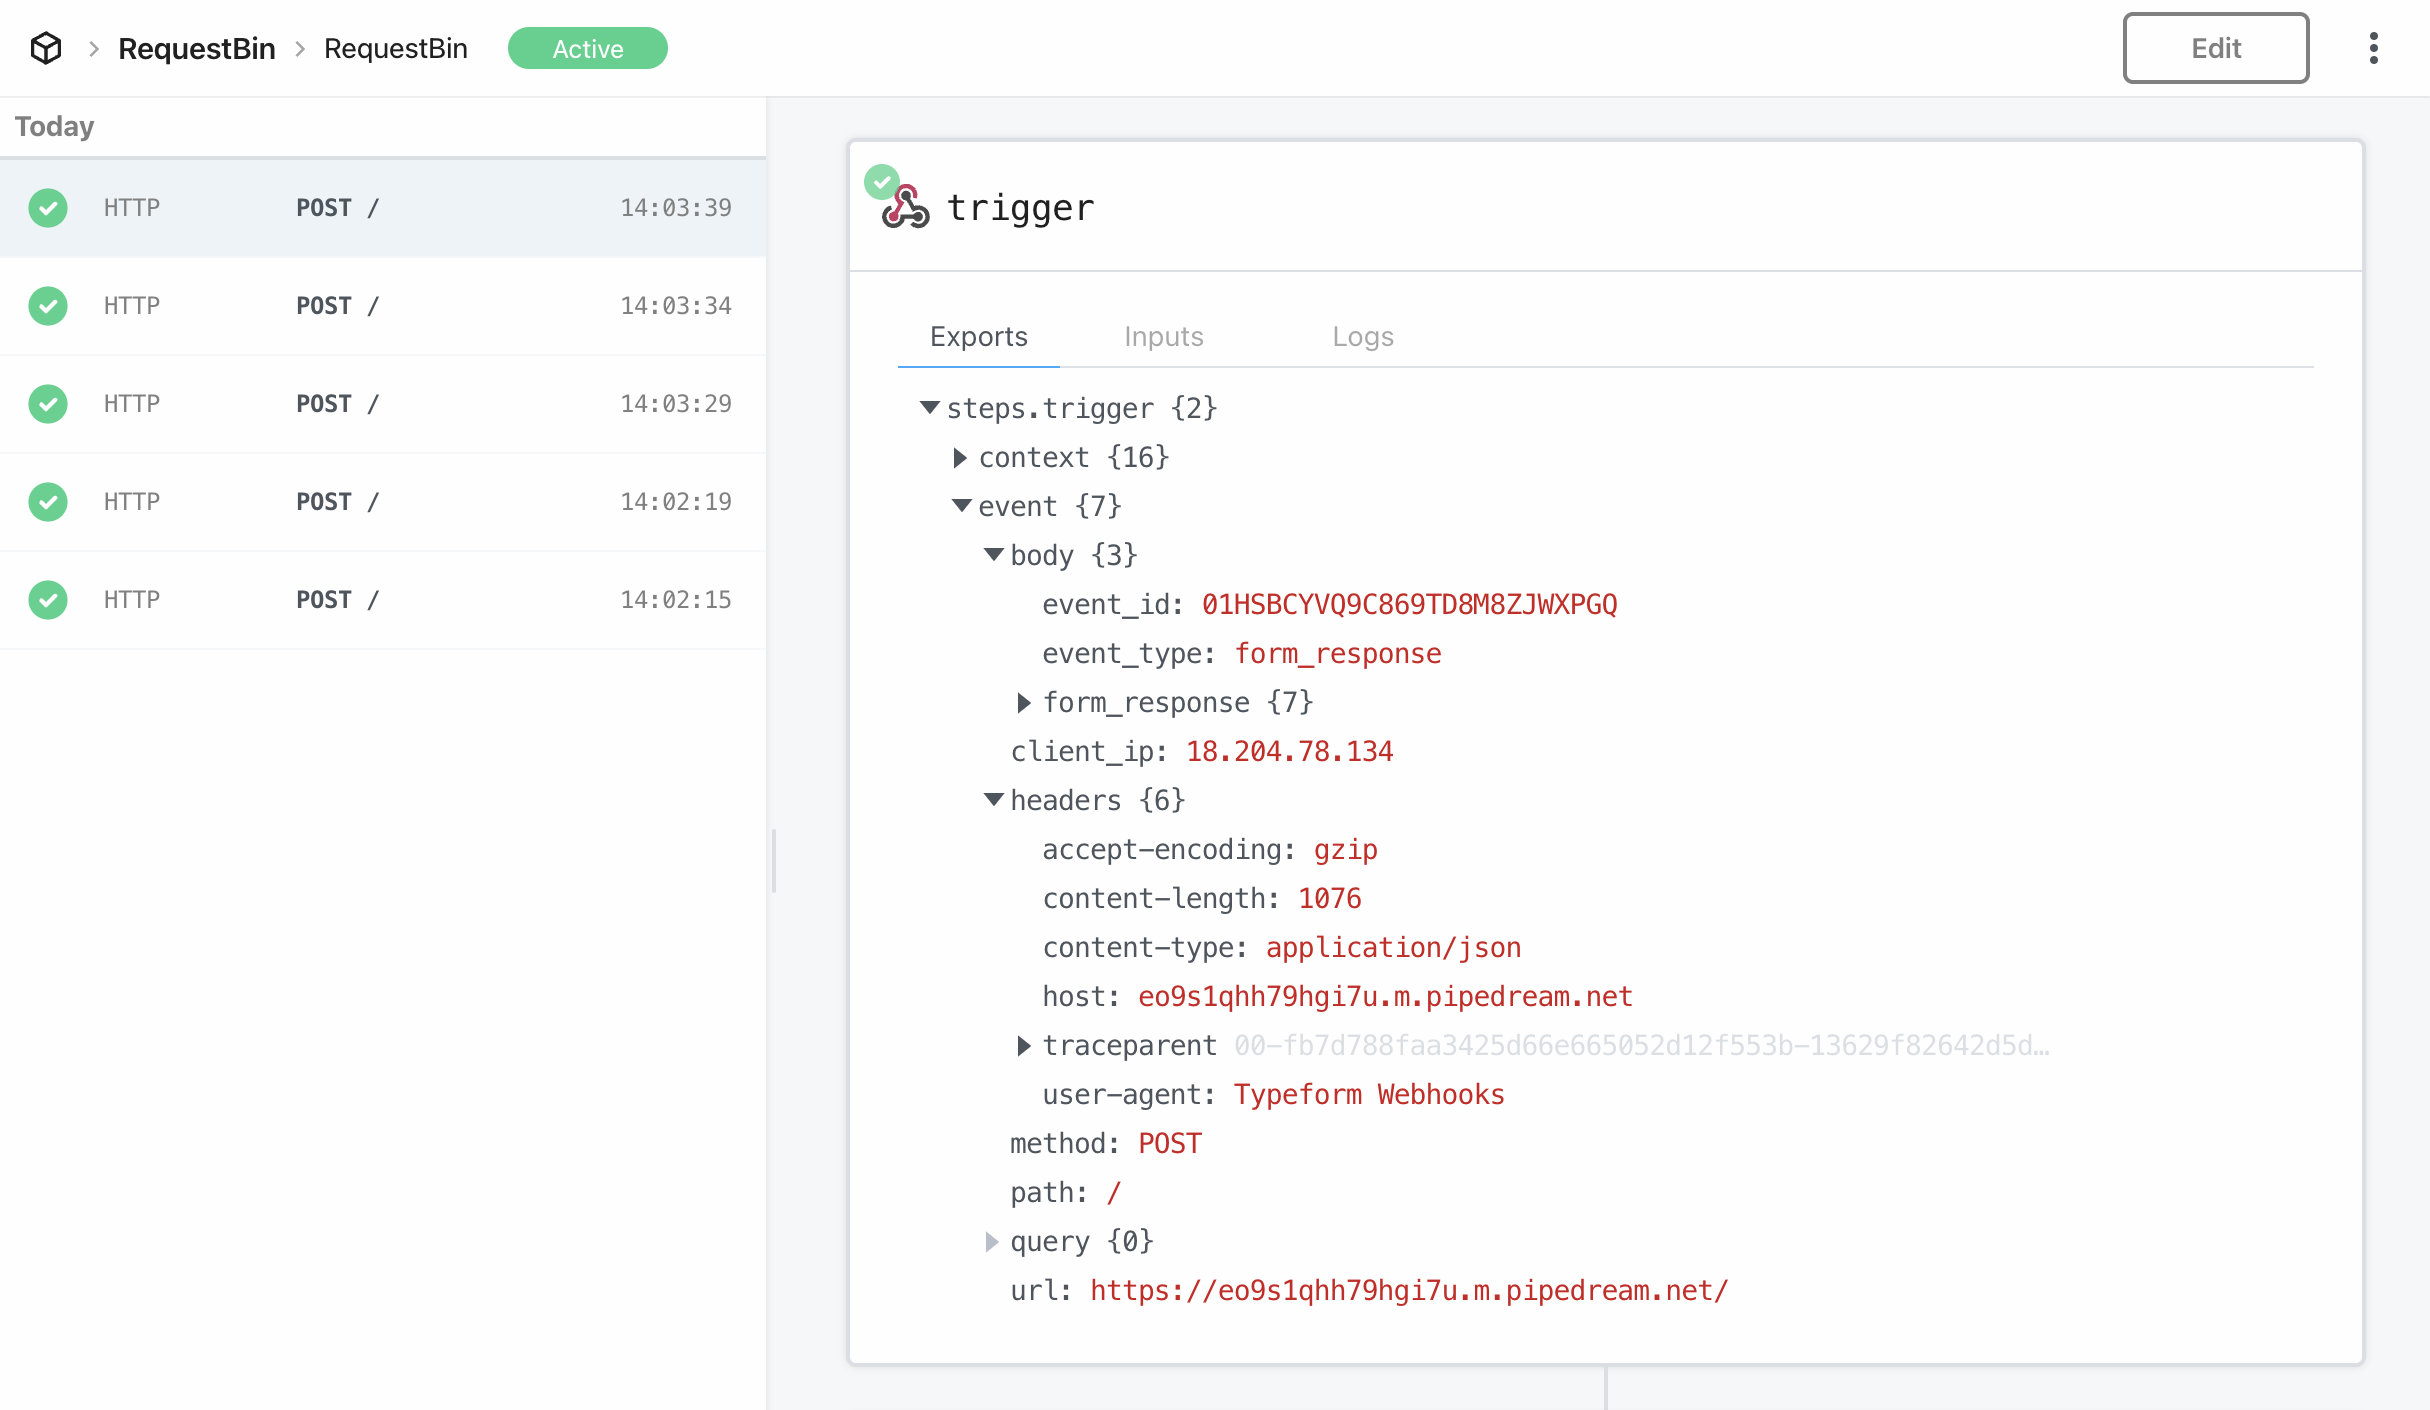
Task: Click success check icon for 14:03:39 request
Action: [x=48, y=208]
